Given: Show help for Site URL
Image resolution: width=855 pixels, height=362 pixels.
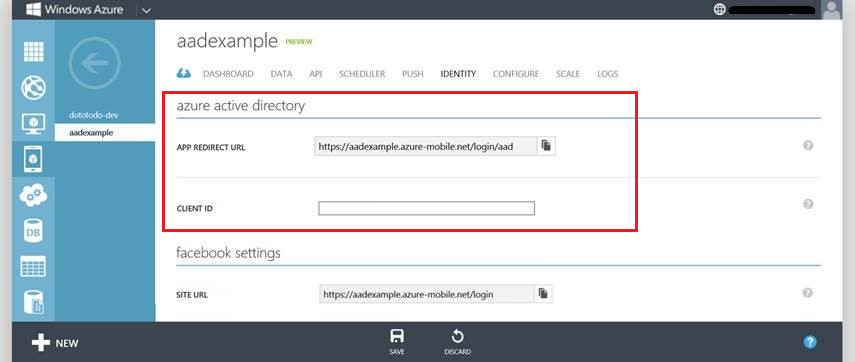Looking at the screenshot, I should coord(808,293).
